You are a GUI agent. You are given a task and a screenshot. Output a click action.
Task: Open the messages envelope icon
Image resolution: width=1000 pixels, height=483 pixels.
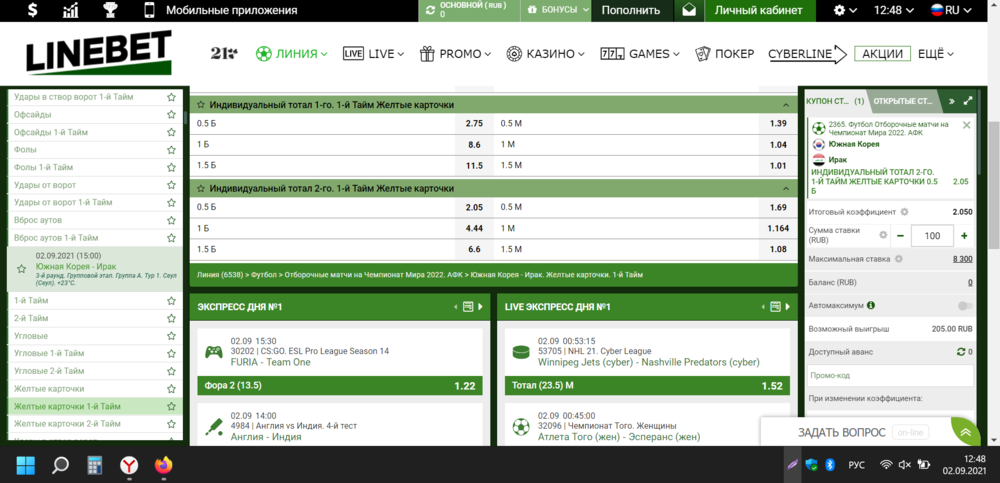pyautogui.click(x=689, y=10)
